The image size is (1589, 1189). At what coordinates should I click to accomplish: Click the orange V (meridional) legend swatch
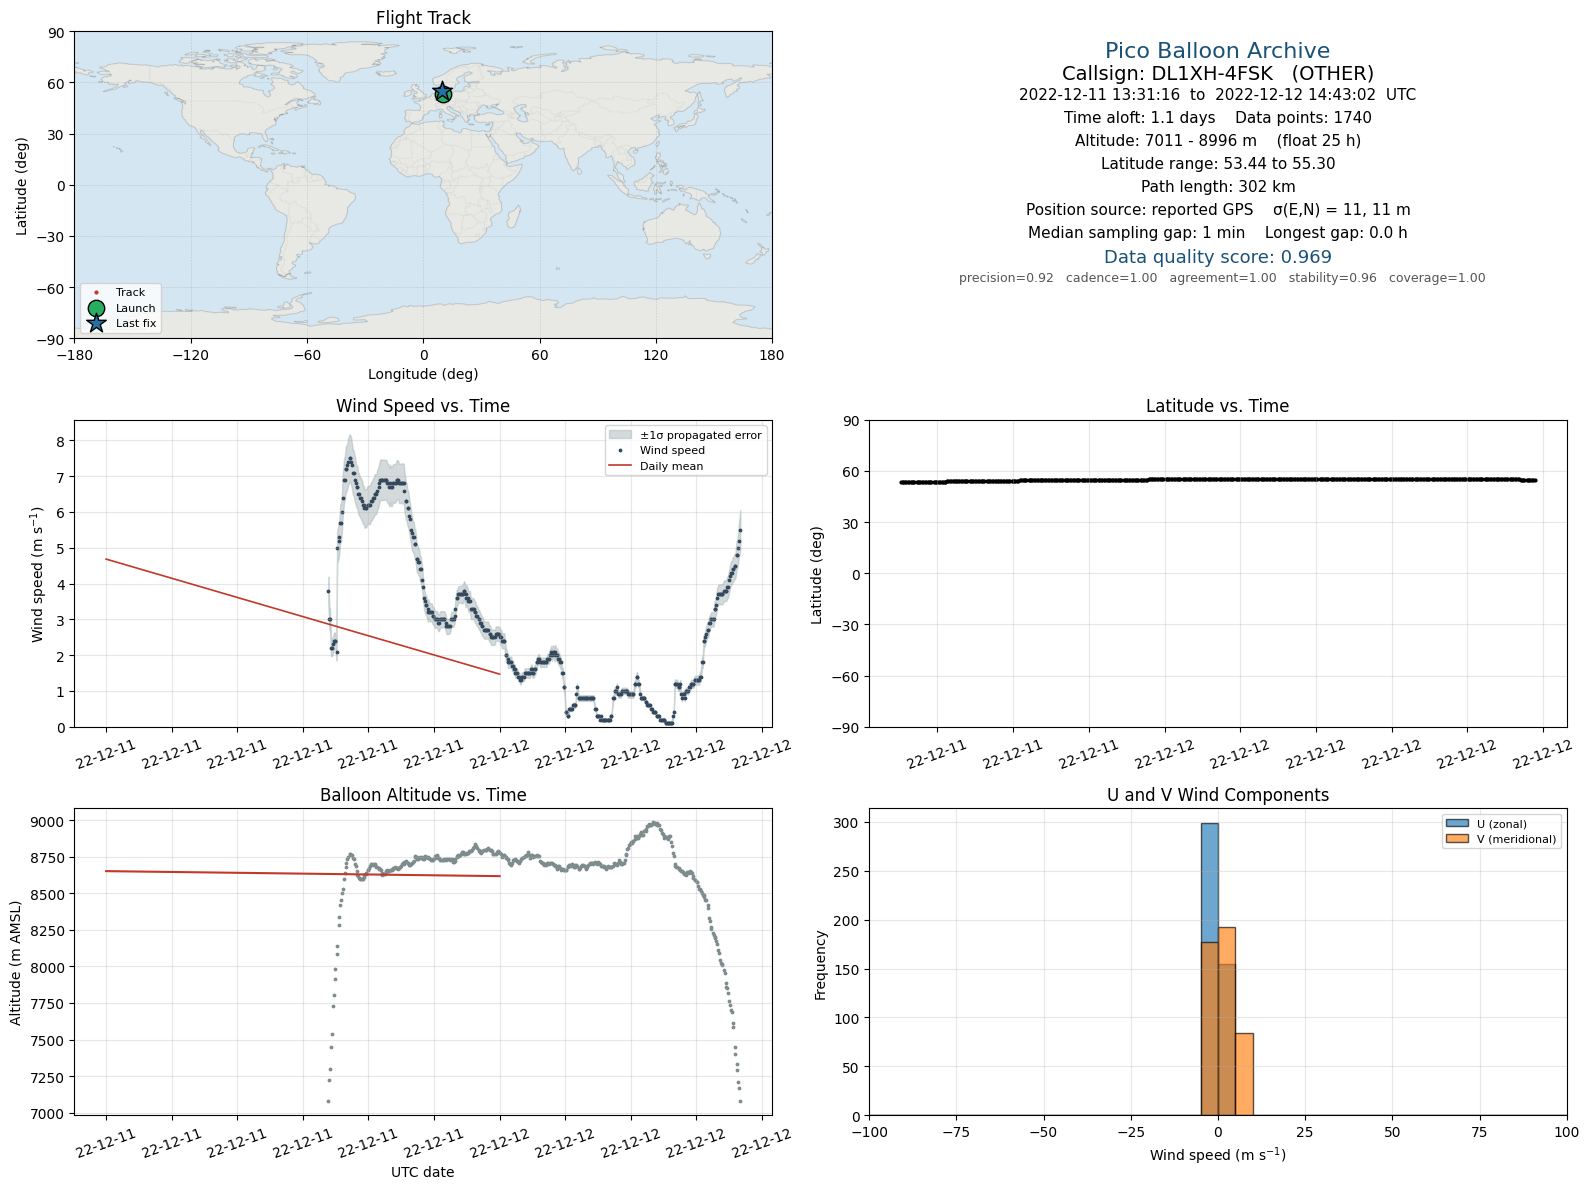pos(1457,839)
